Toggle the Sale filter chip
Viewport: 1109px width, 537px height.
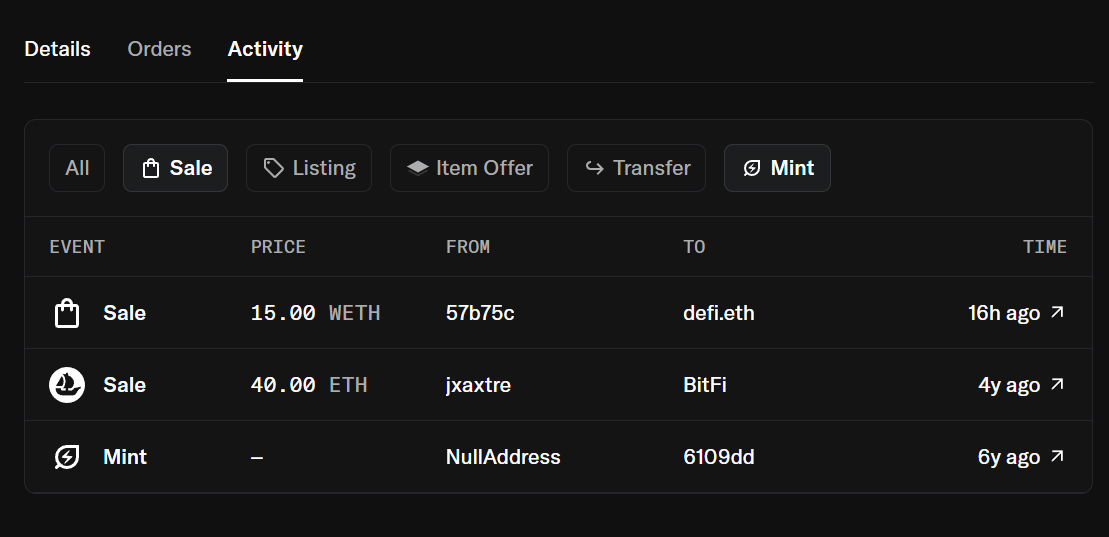[x=175, y=168]
